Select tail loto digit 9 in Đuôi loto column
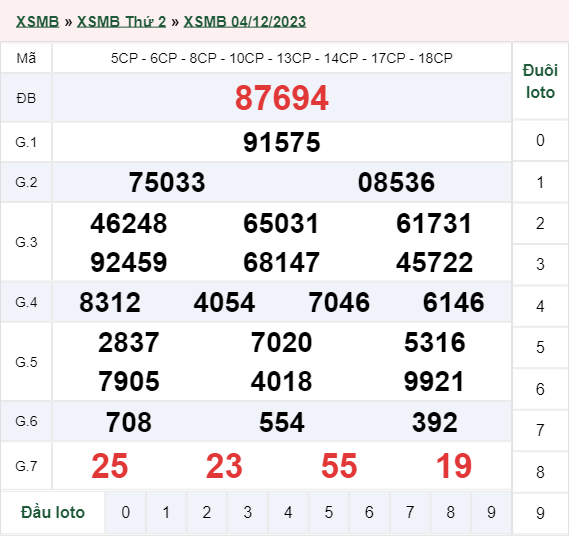Viewport: 569px width, 536px height. click(x=540, y=513)
